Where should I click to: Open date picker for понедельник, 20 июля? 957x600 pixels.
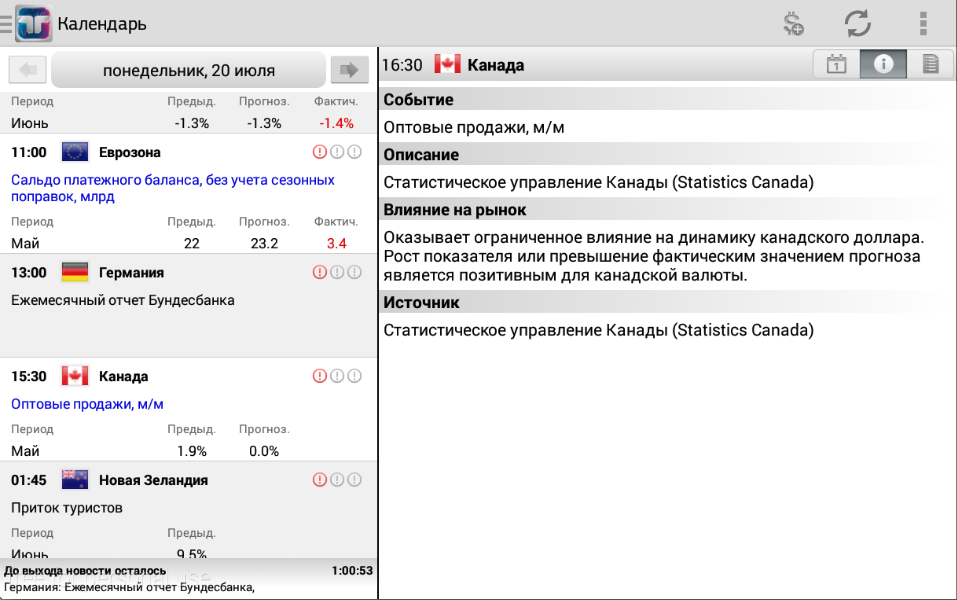tap(189, 70)
